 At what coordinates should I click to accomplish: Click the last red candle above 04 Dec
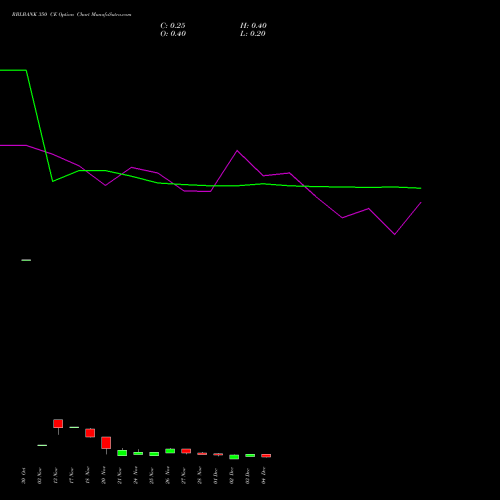coord(266,455)
